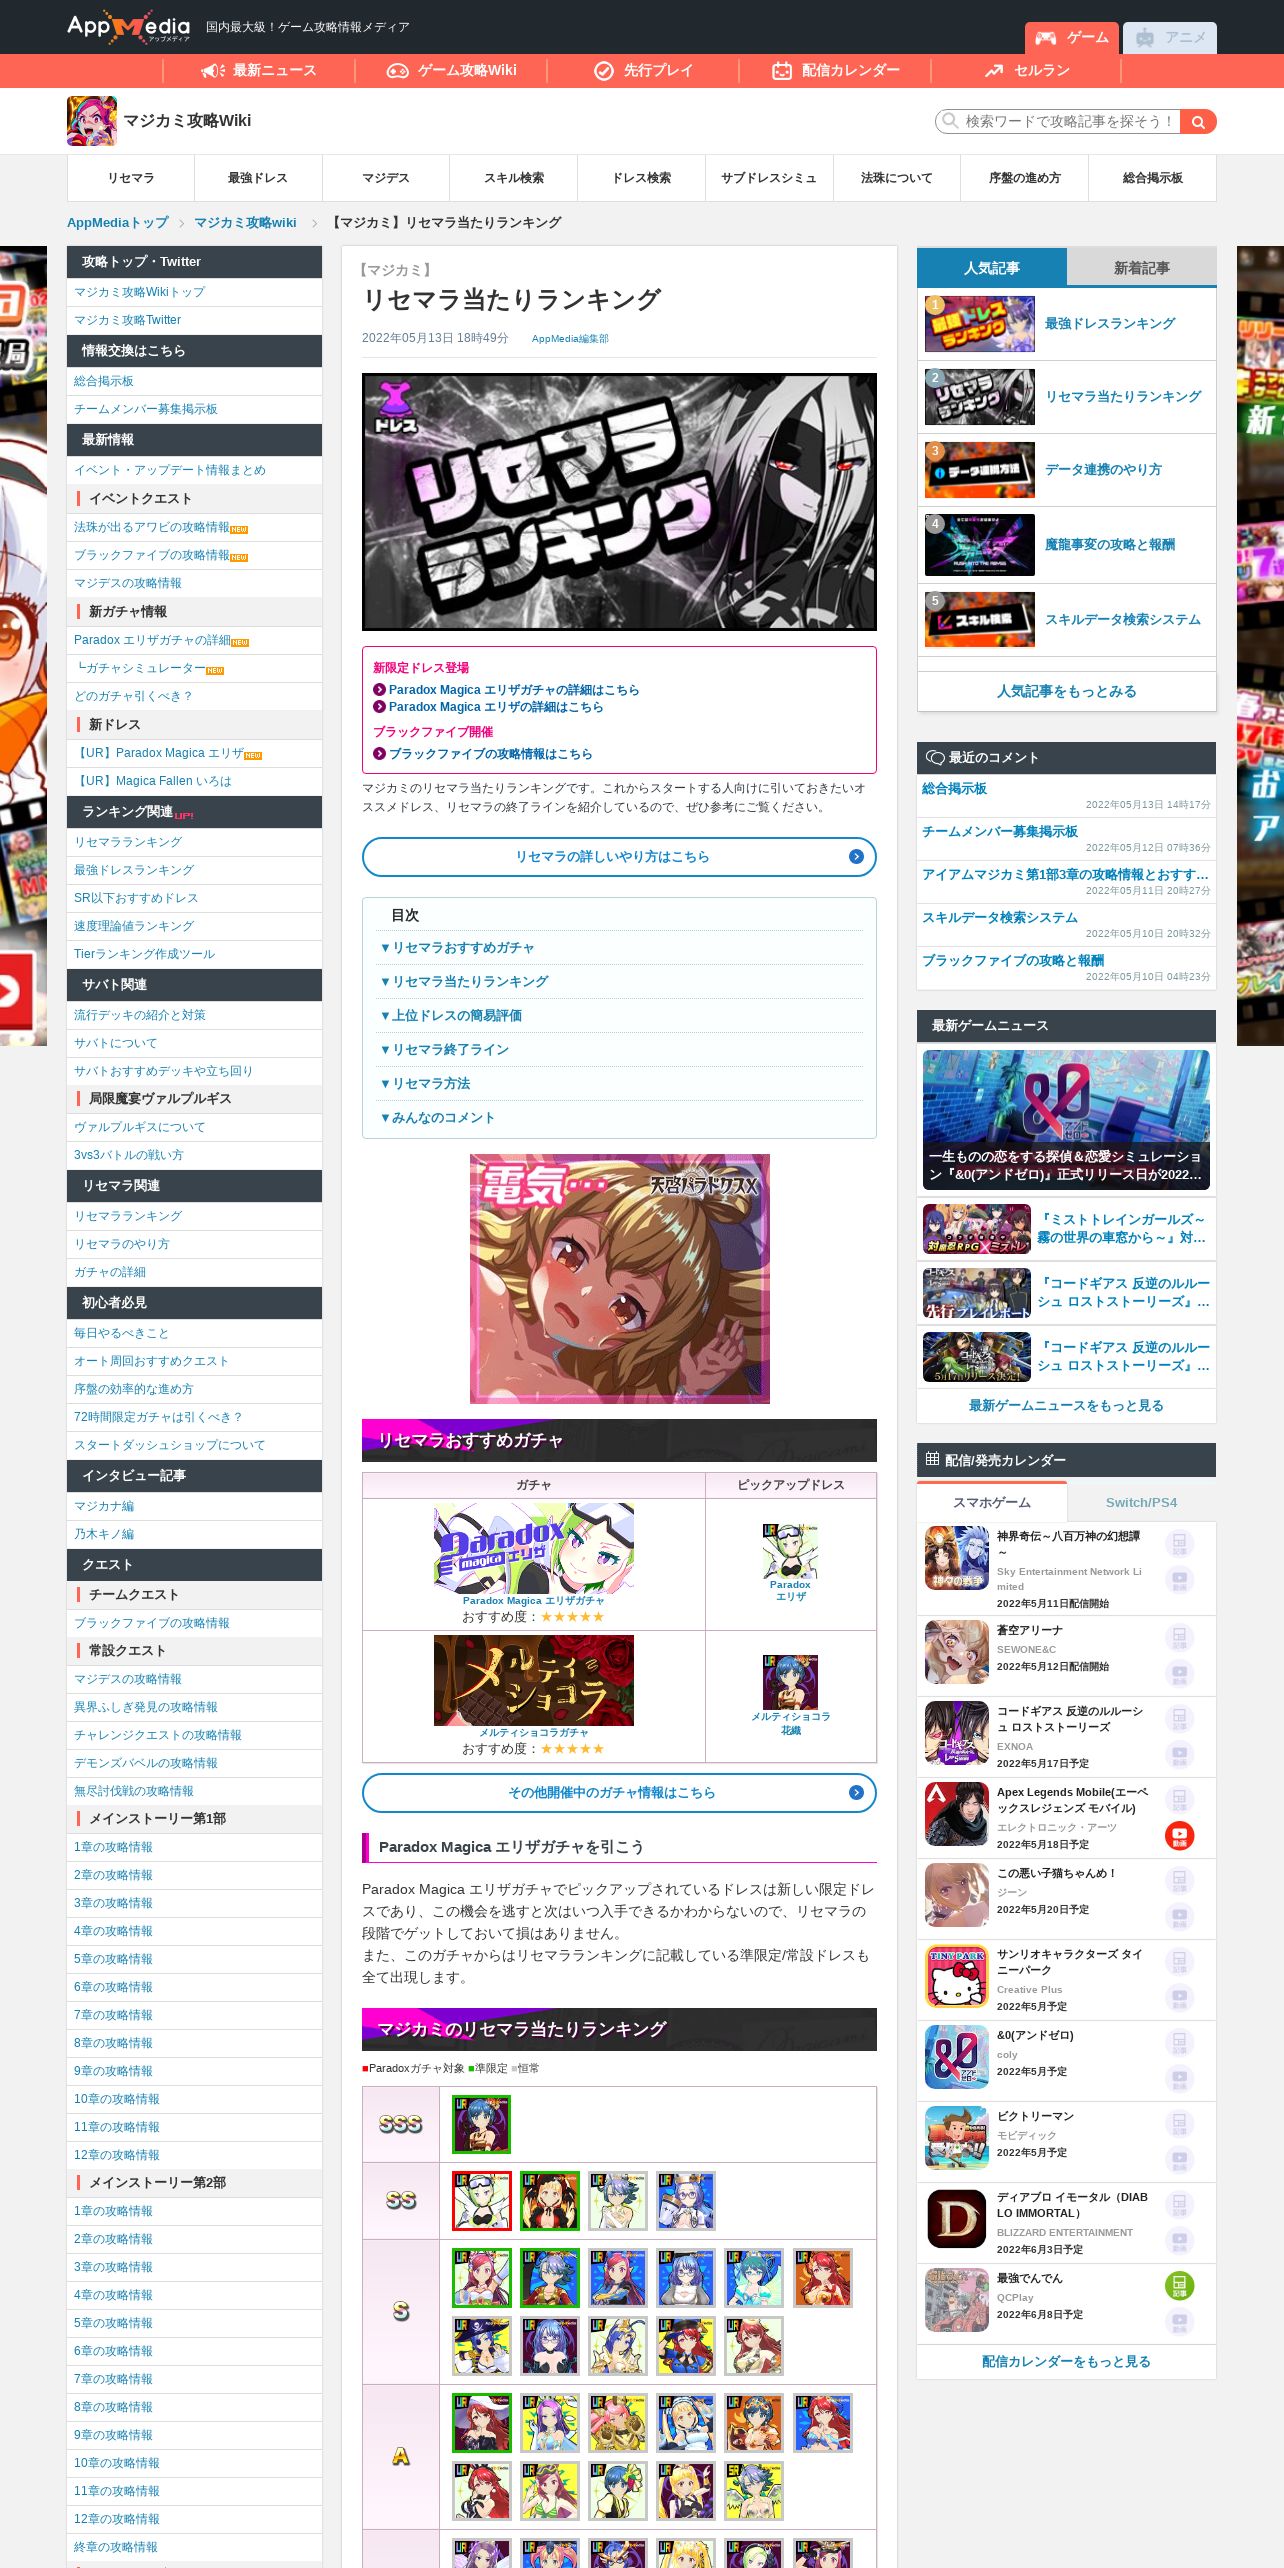Open the 最強ドレスランキング popular article thumbnail
Image resolution: width=1284 pixels, height=2568 pixels.
pyautogui.click(x=980, y=323)
